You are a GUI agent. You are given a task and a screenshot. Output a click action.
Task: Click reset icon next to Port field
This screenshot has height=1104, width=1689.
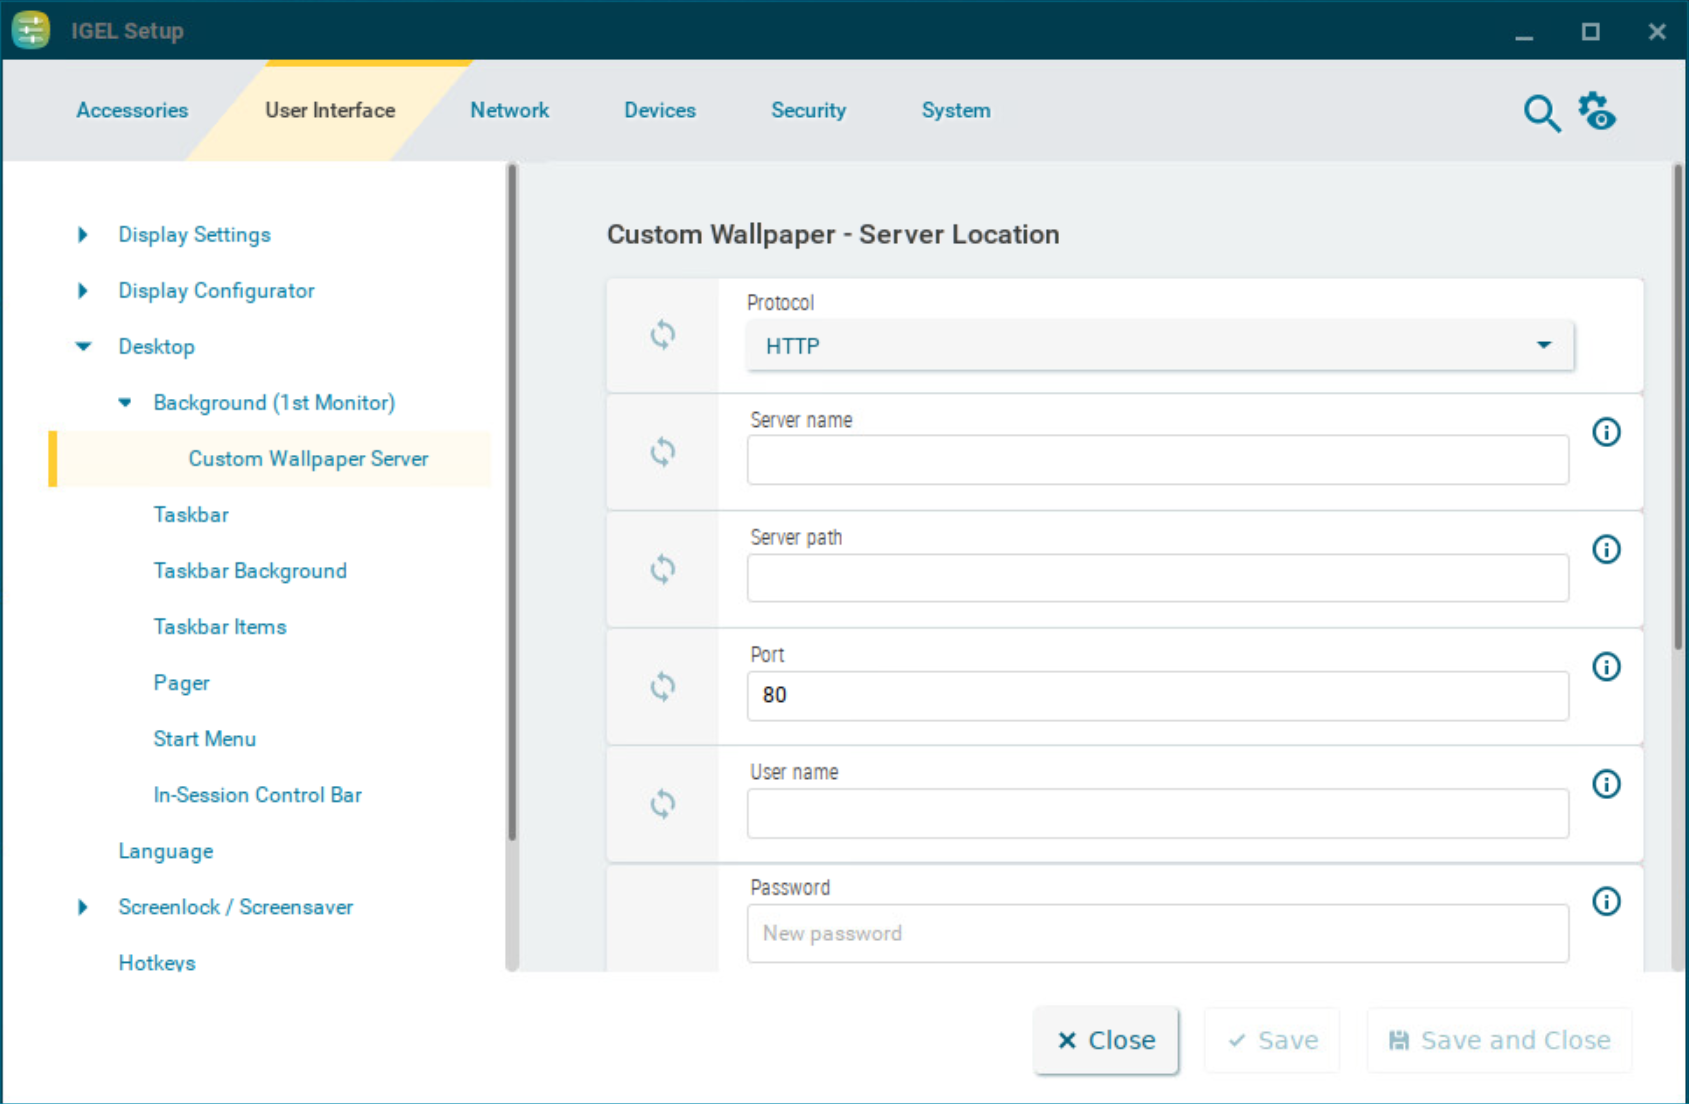662,687
